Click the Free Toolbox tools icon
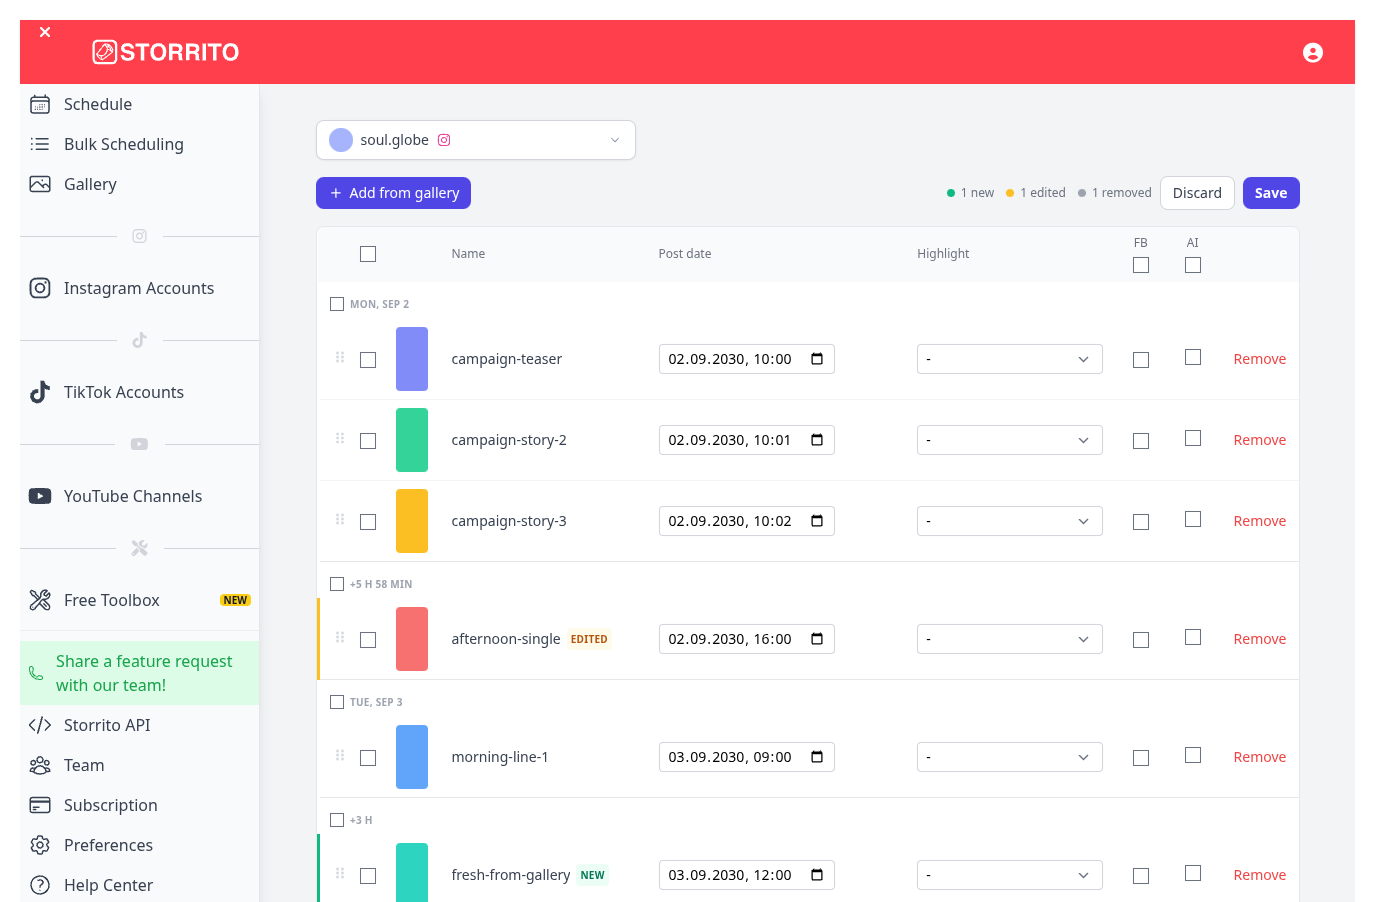Image resolution: width=1375 pixels, height=902 pixels. click(x=40, y=600)
